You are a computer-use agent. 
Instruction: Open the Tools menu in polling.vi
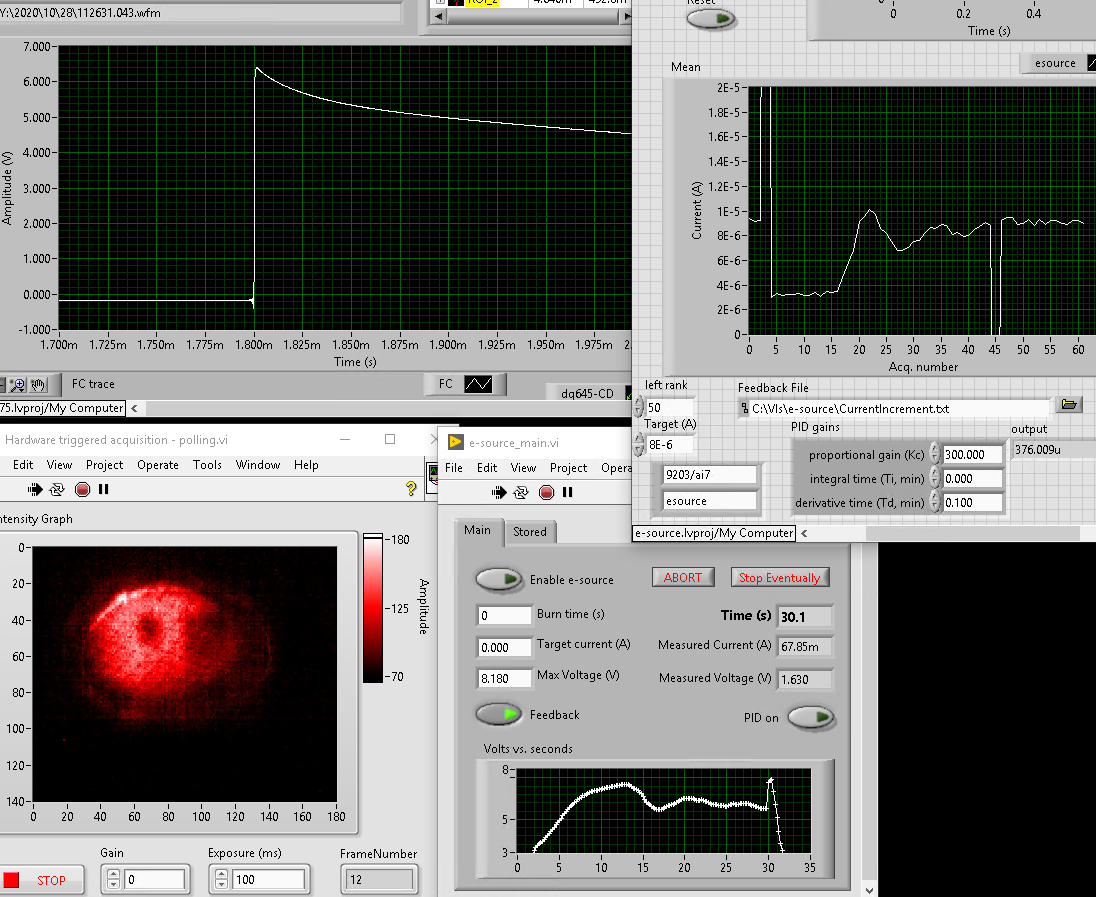coord(207,465)
